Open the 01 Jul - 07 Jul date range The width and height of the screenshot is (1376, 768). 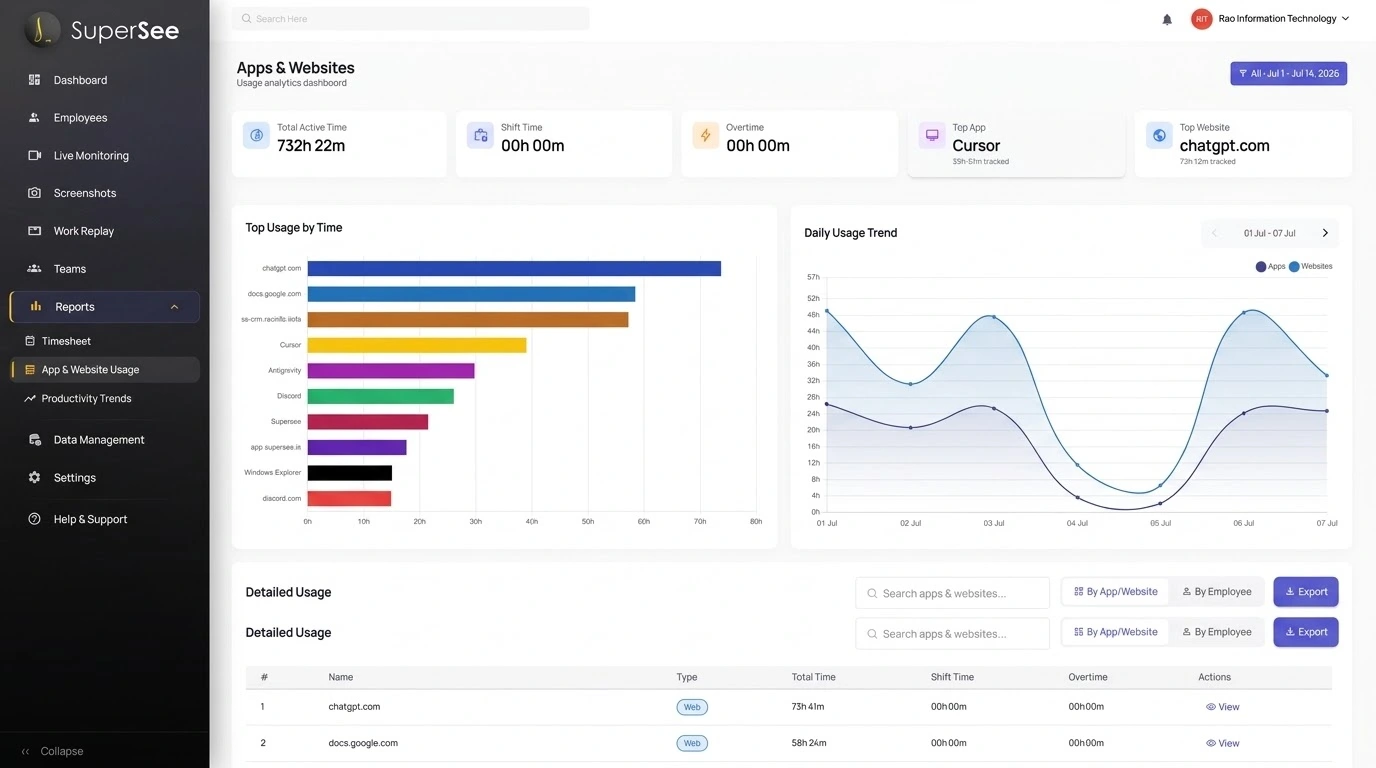pyautogui.click(x=1270, y=233)
